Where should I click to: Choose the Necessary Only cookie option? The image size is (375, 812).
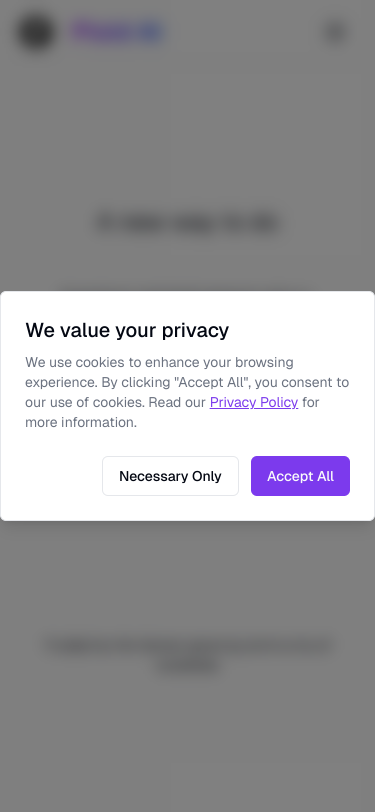[170, 476]
